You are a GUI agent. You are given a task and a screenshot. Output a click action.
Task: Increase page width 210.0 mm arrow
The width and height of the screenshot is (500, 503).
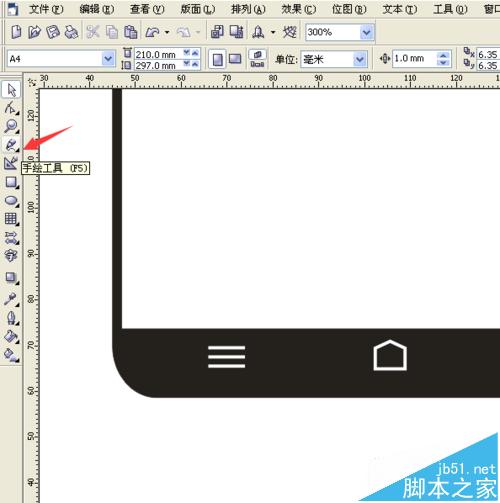click(x=195, y=53)
